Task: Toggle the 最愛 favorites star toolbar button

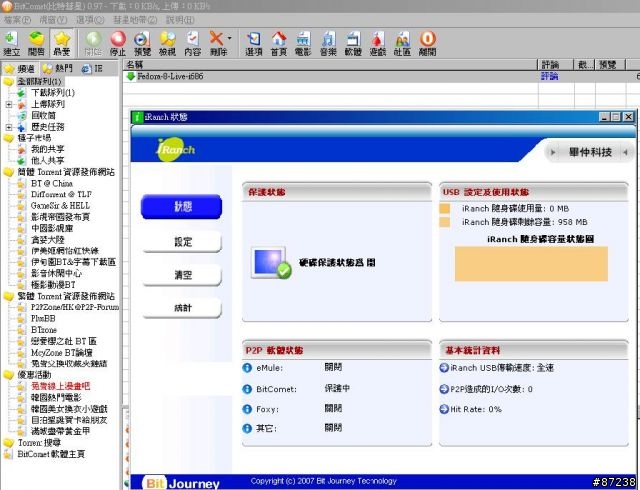Action: pos(62,43)
